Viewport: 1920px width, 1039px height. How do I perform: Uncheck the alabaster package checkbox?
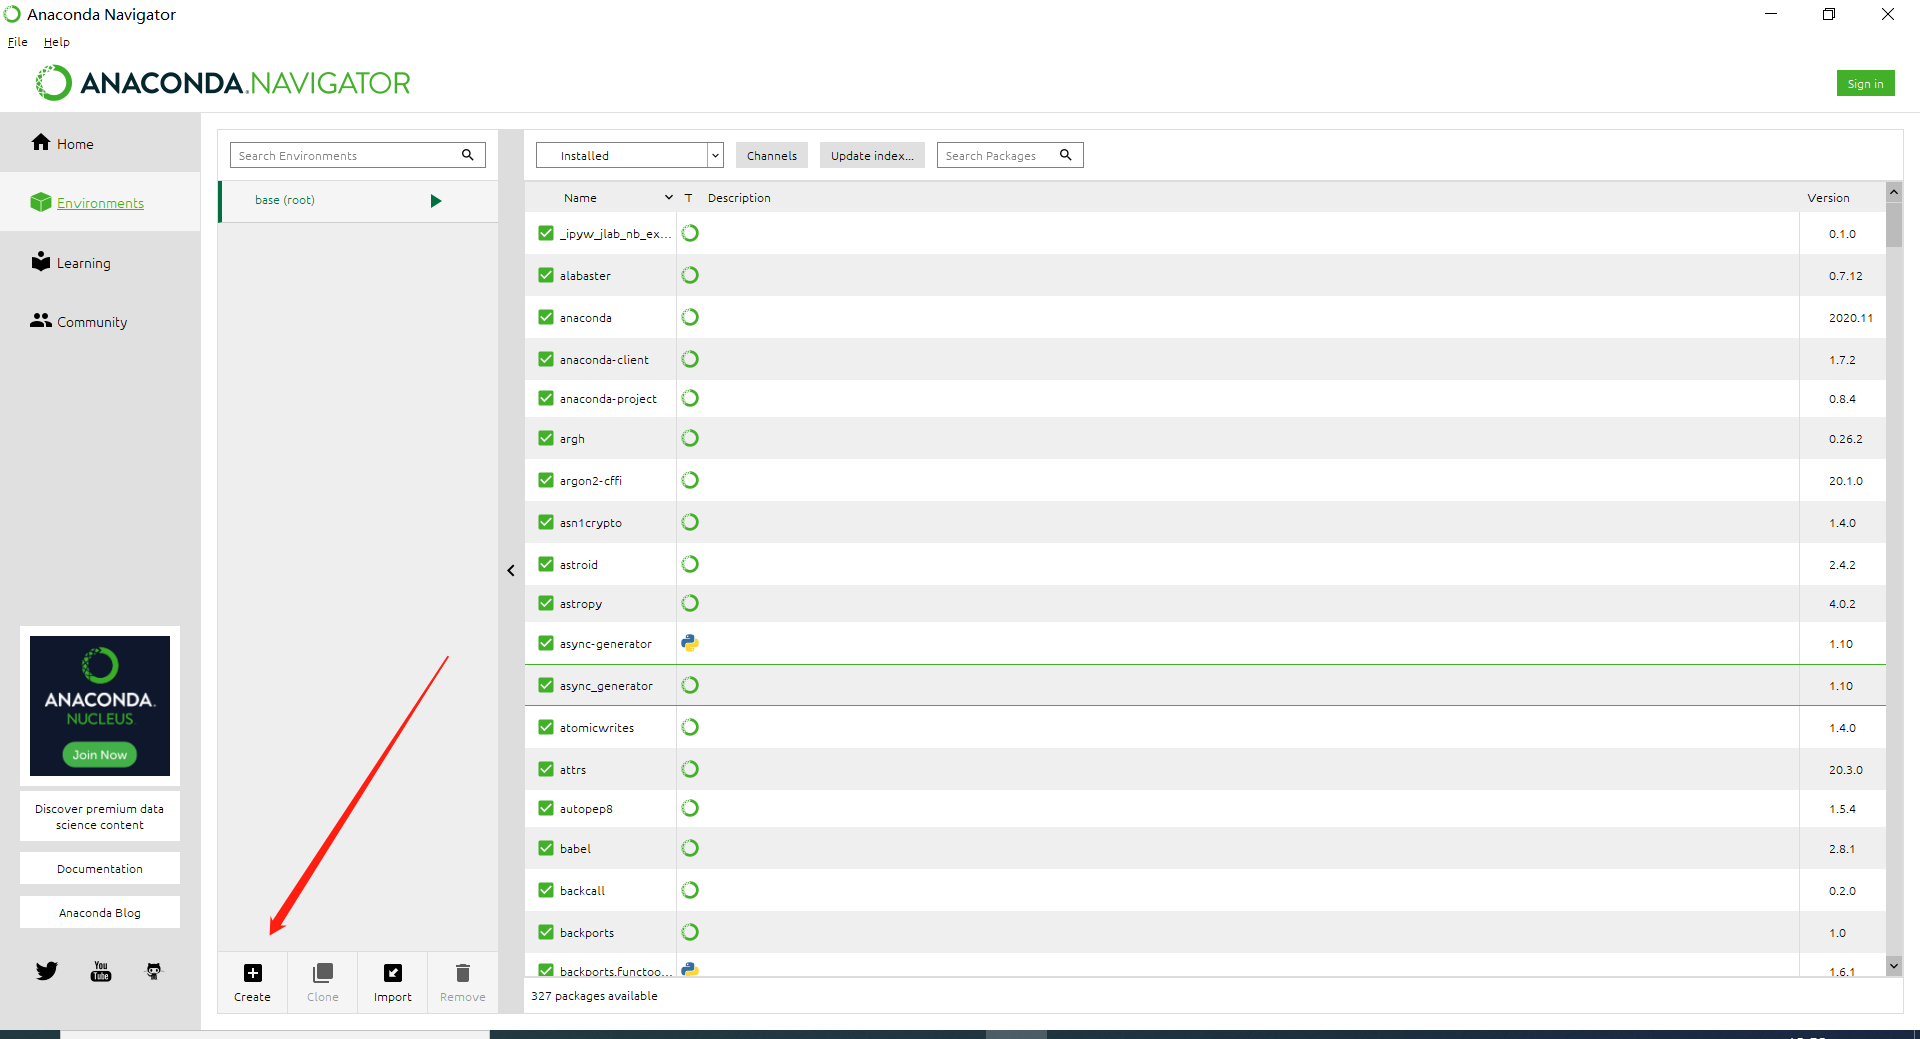tap(546, 275)
